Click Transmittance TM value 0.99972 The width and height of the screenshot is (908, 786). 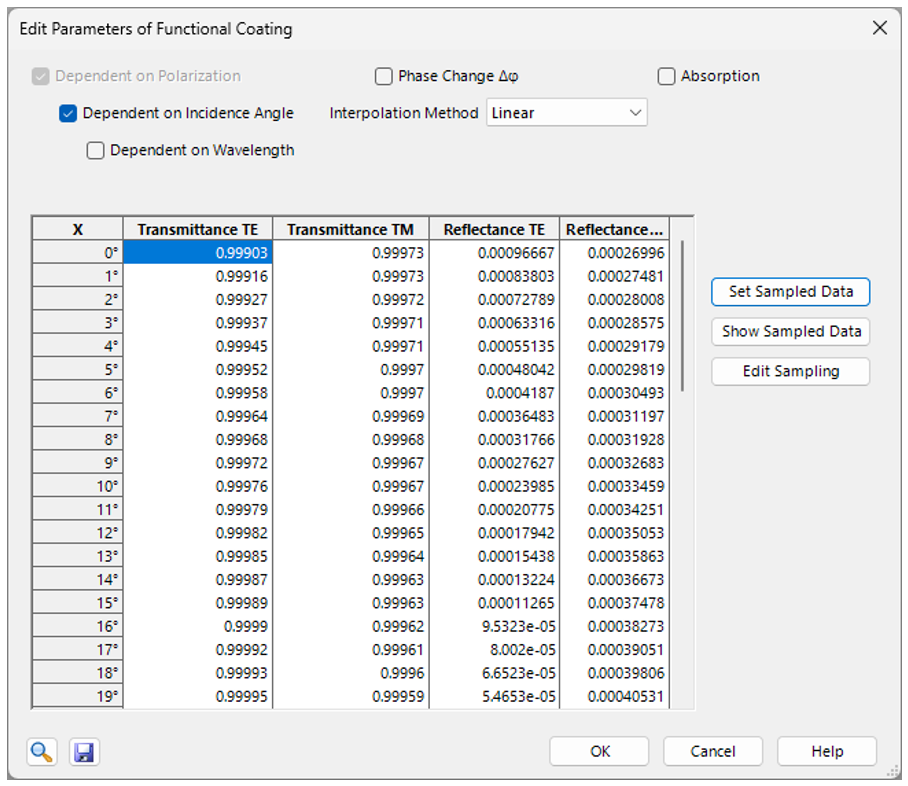pos(350,299)
